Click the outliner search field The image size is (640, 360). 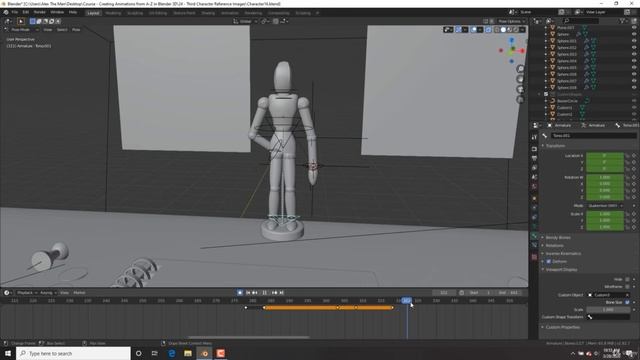coord(581,21)
